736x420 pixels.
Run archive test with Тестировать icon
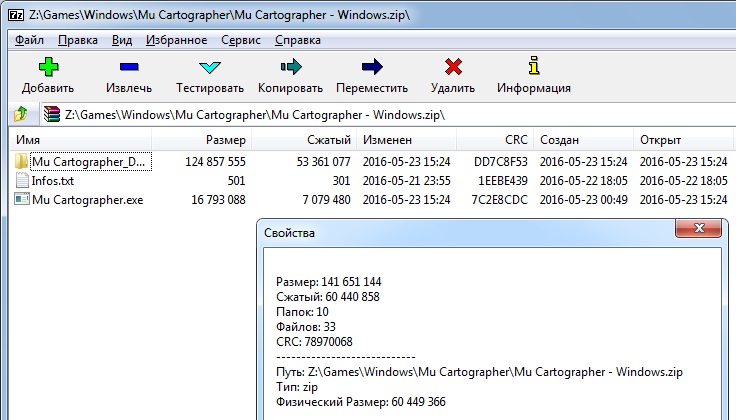209,67
